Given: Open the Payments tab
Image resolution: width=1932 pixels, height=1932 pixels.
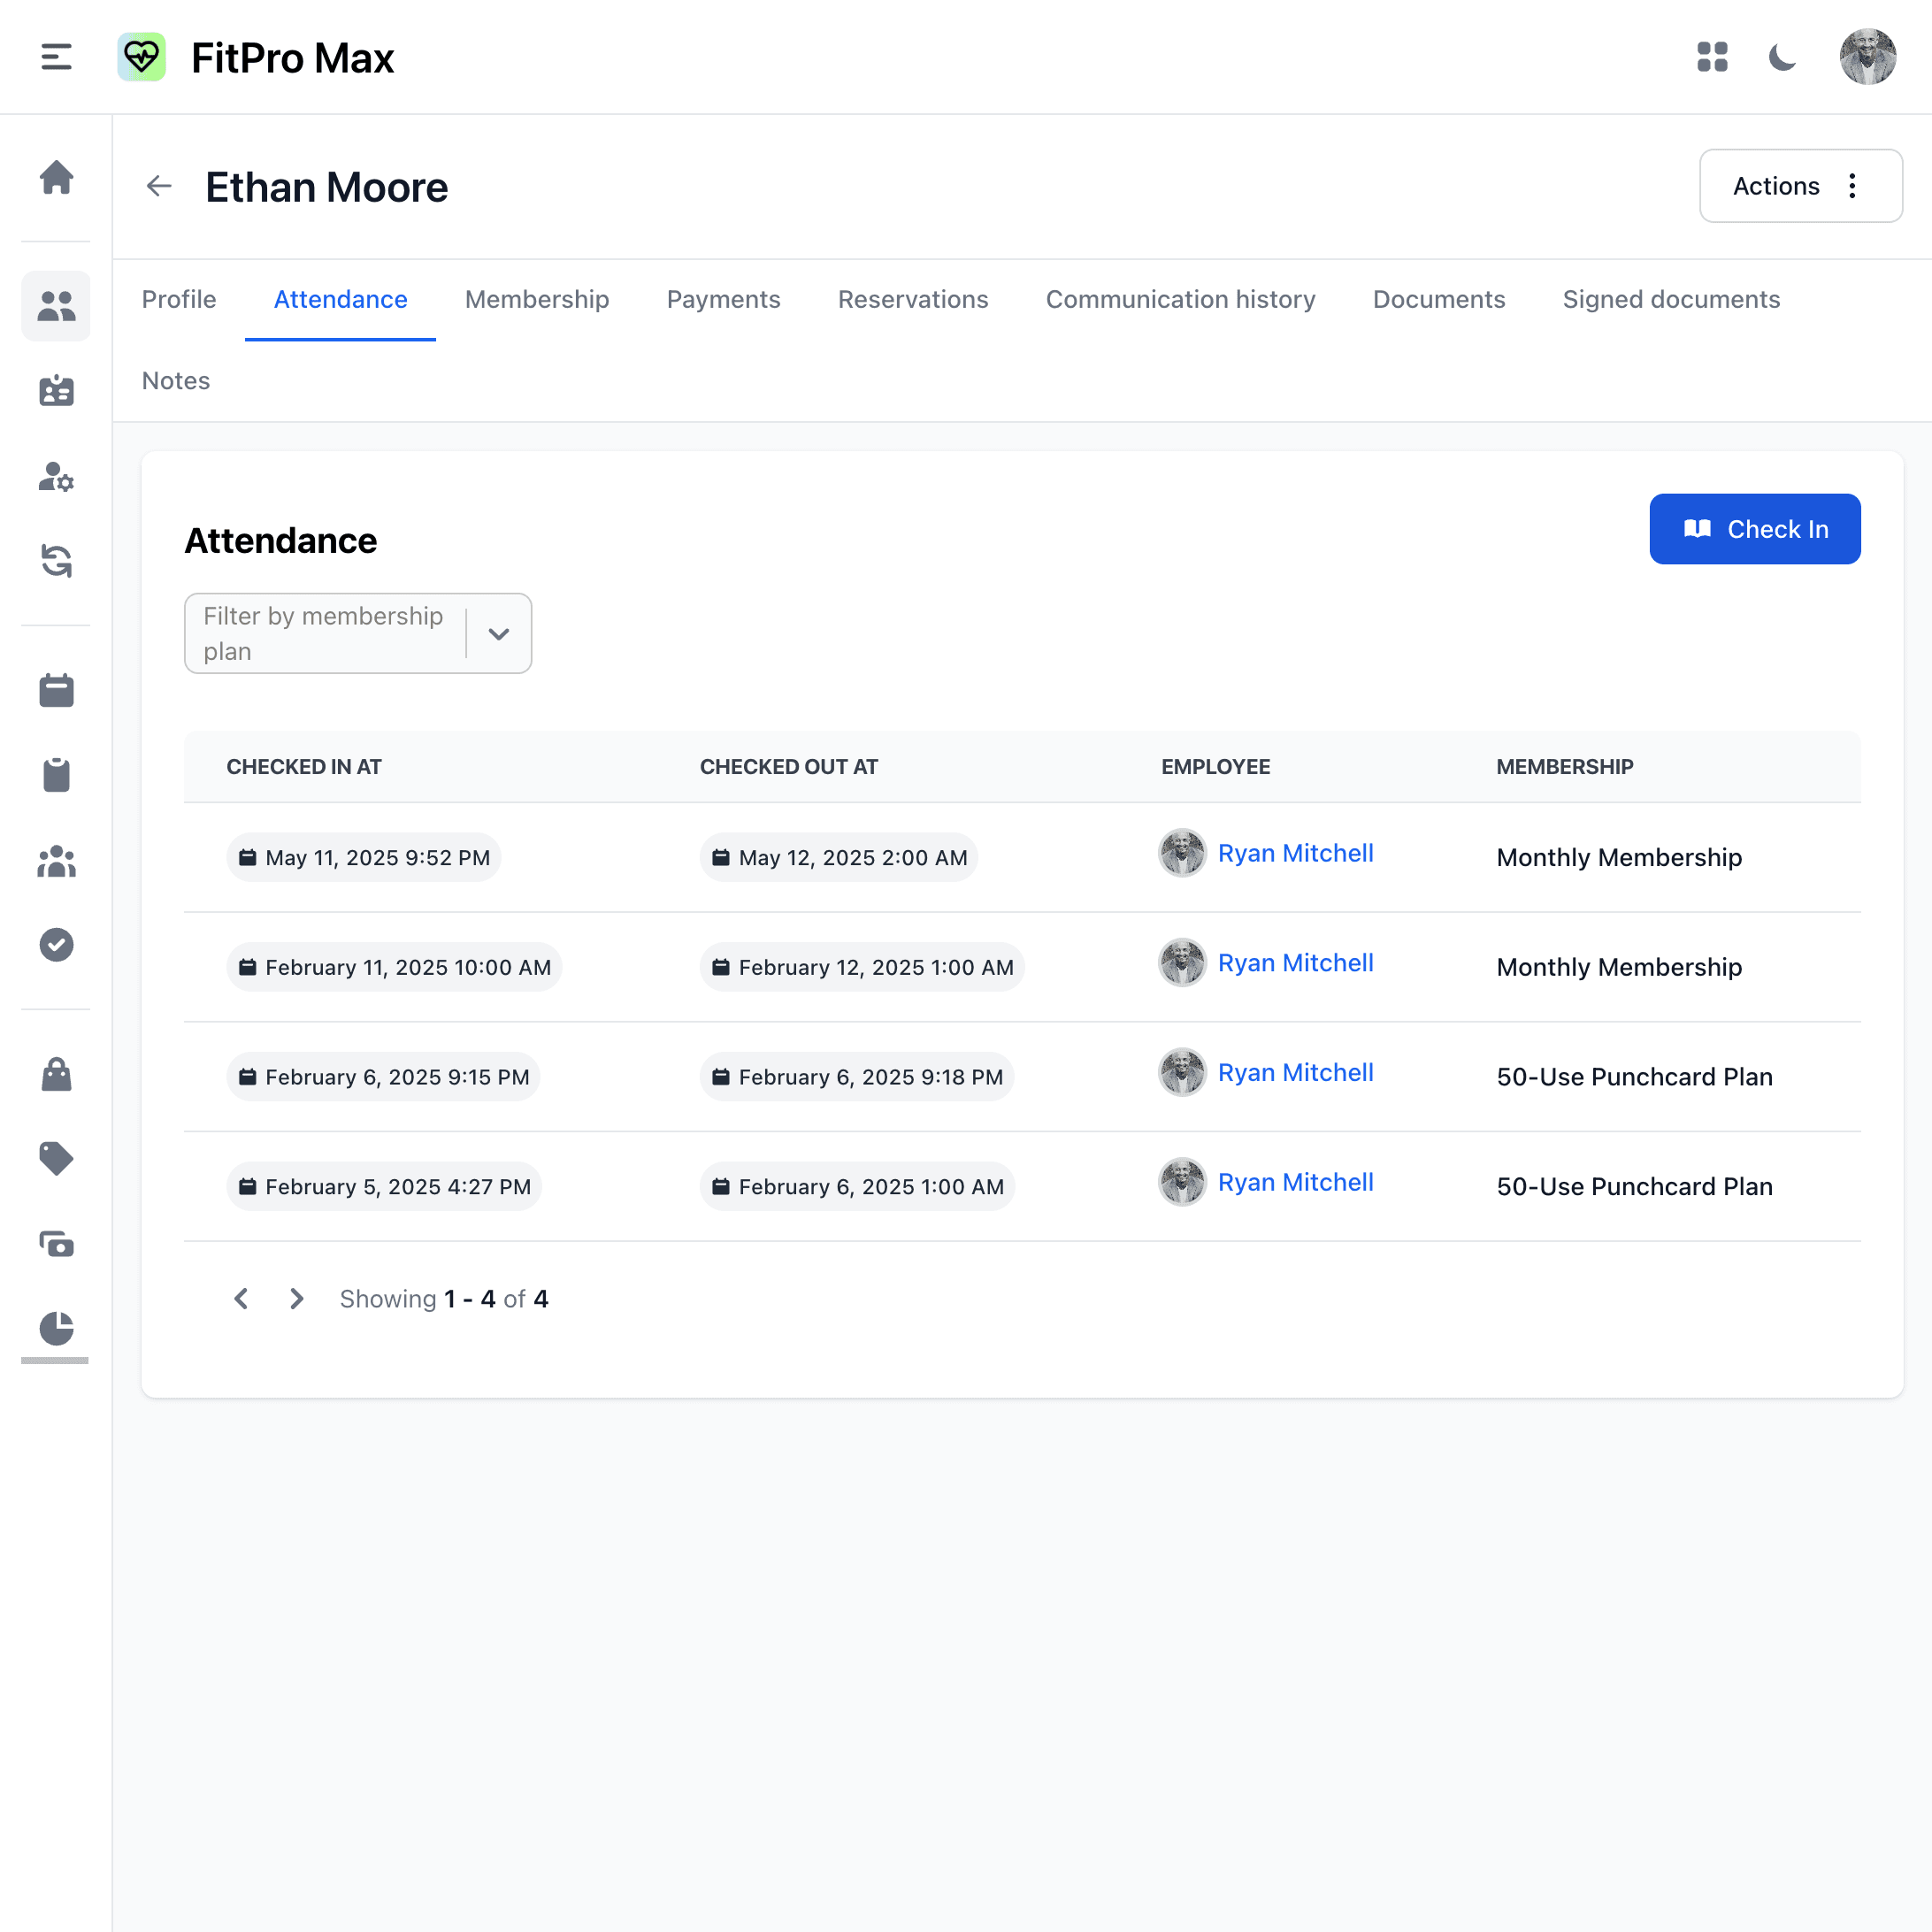Looking at the screenshot, I should pyautogui.click(x=723, y=300).
